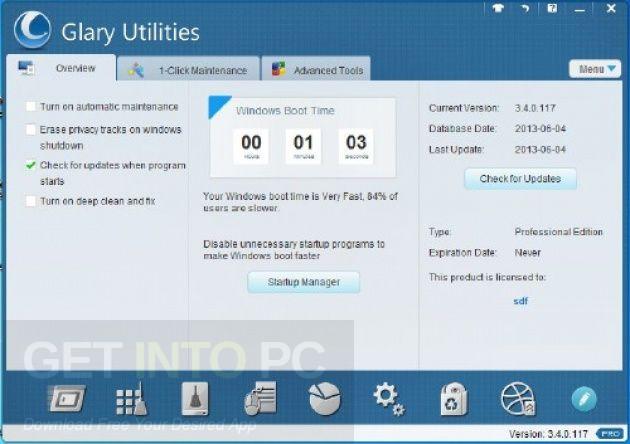Launch the uninstall manager recycle bag icon
Screen dimensions: 630x444
pyautogui.click(x=454, y=399)
